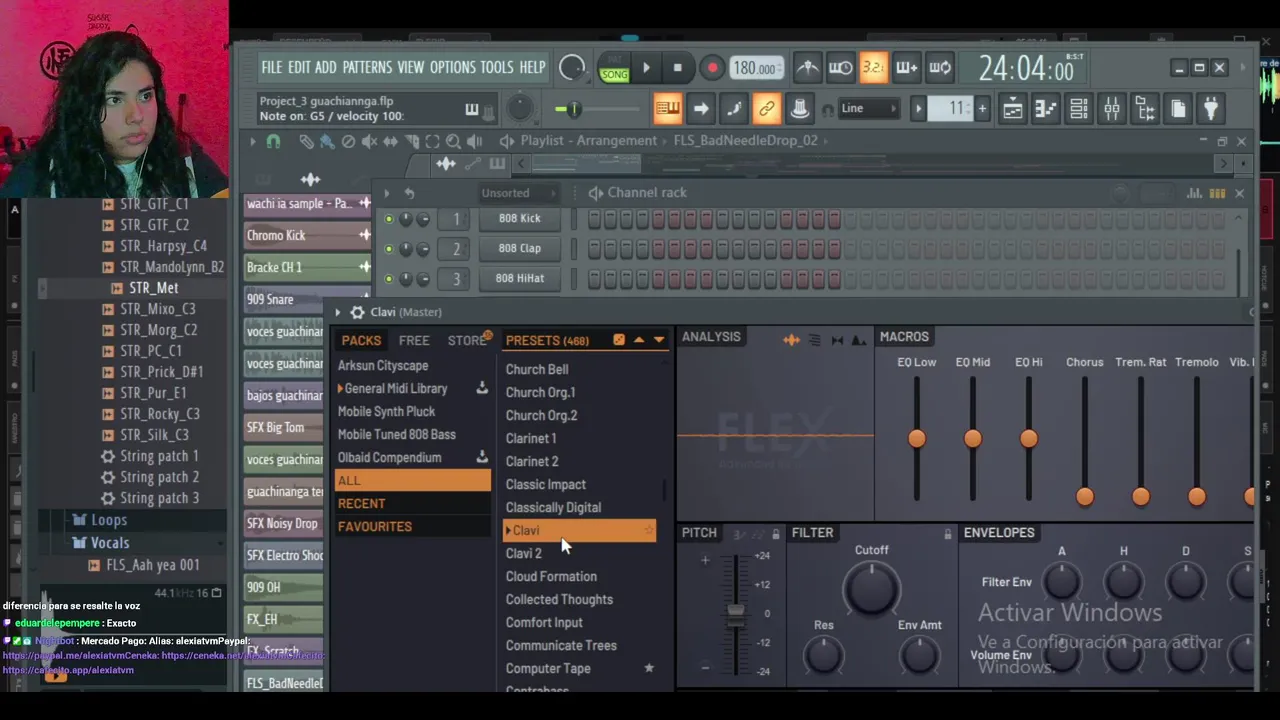Open the channel rack view icon
1280x720 pixels.
click(1079, 108)
